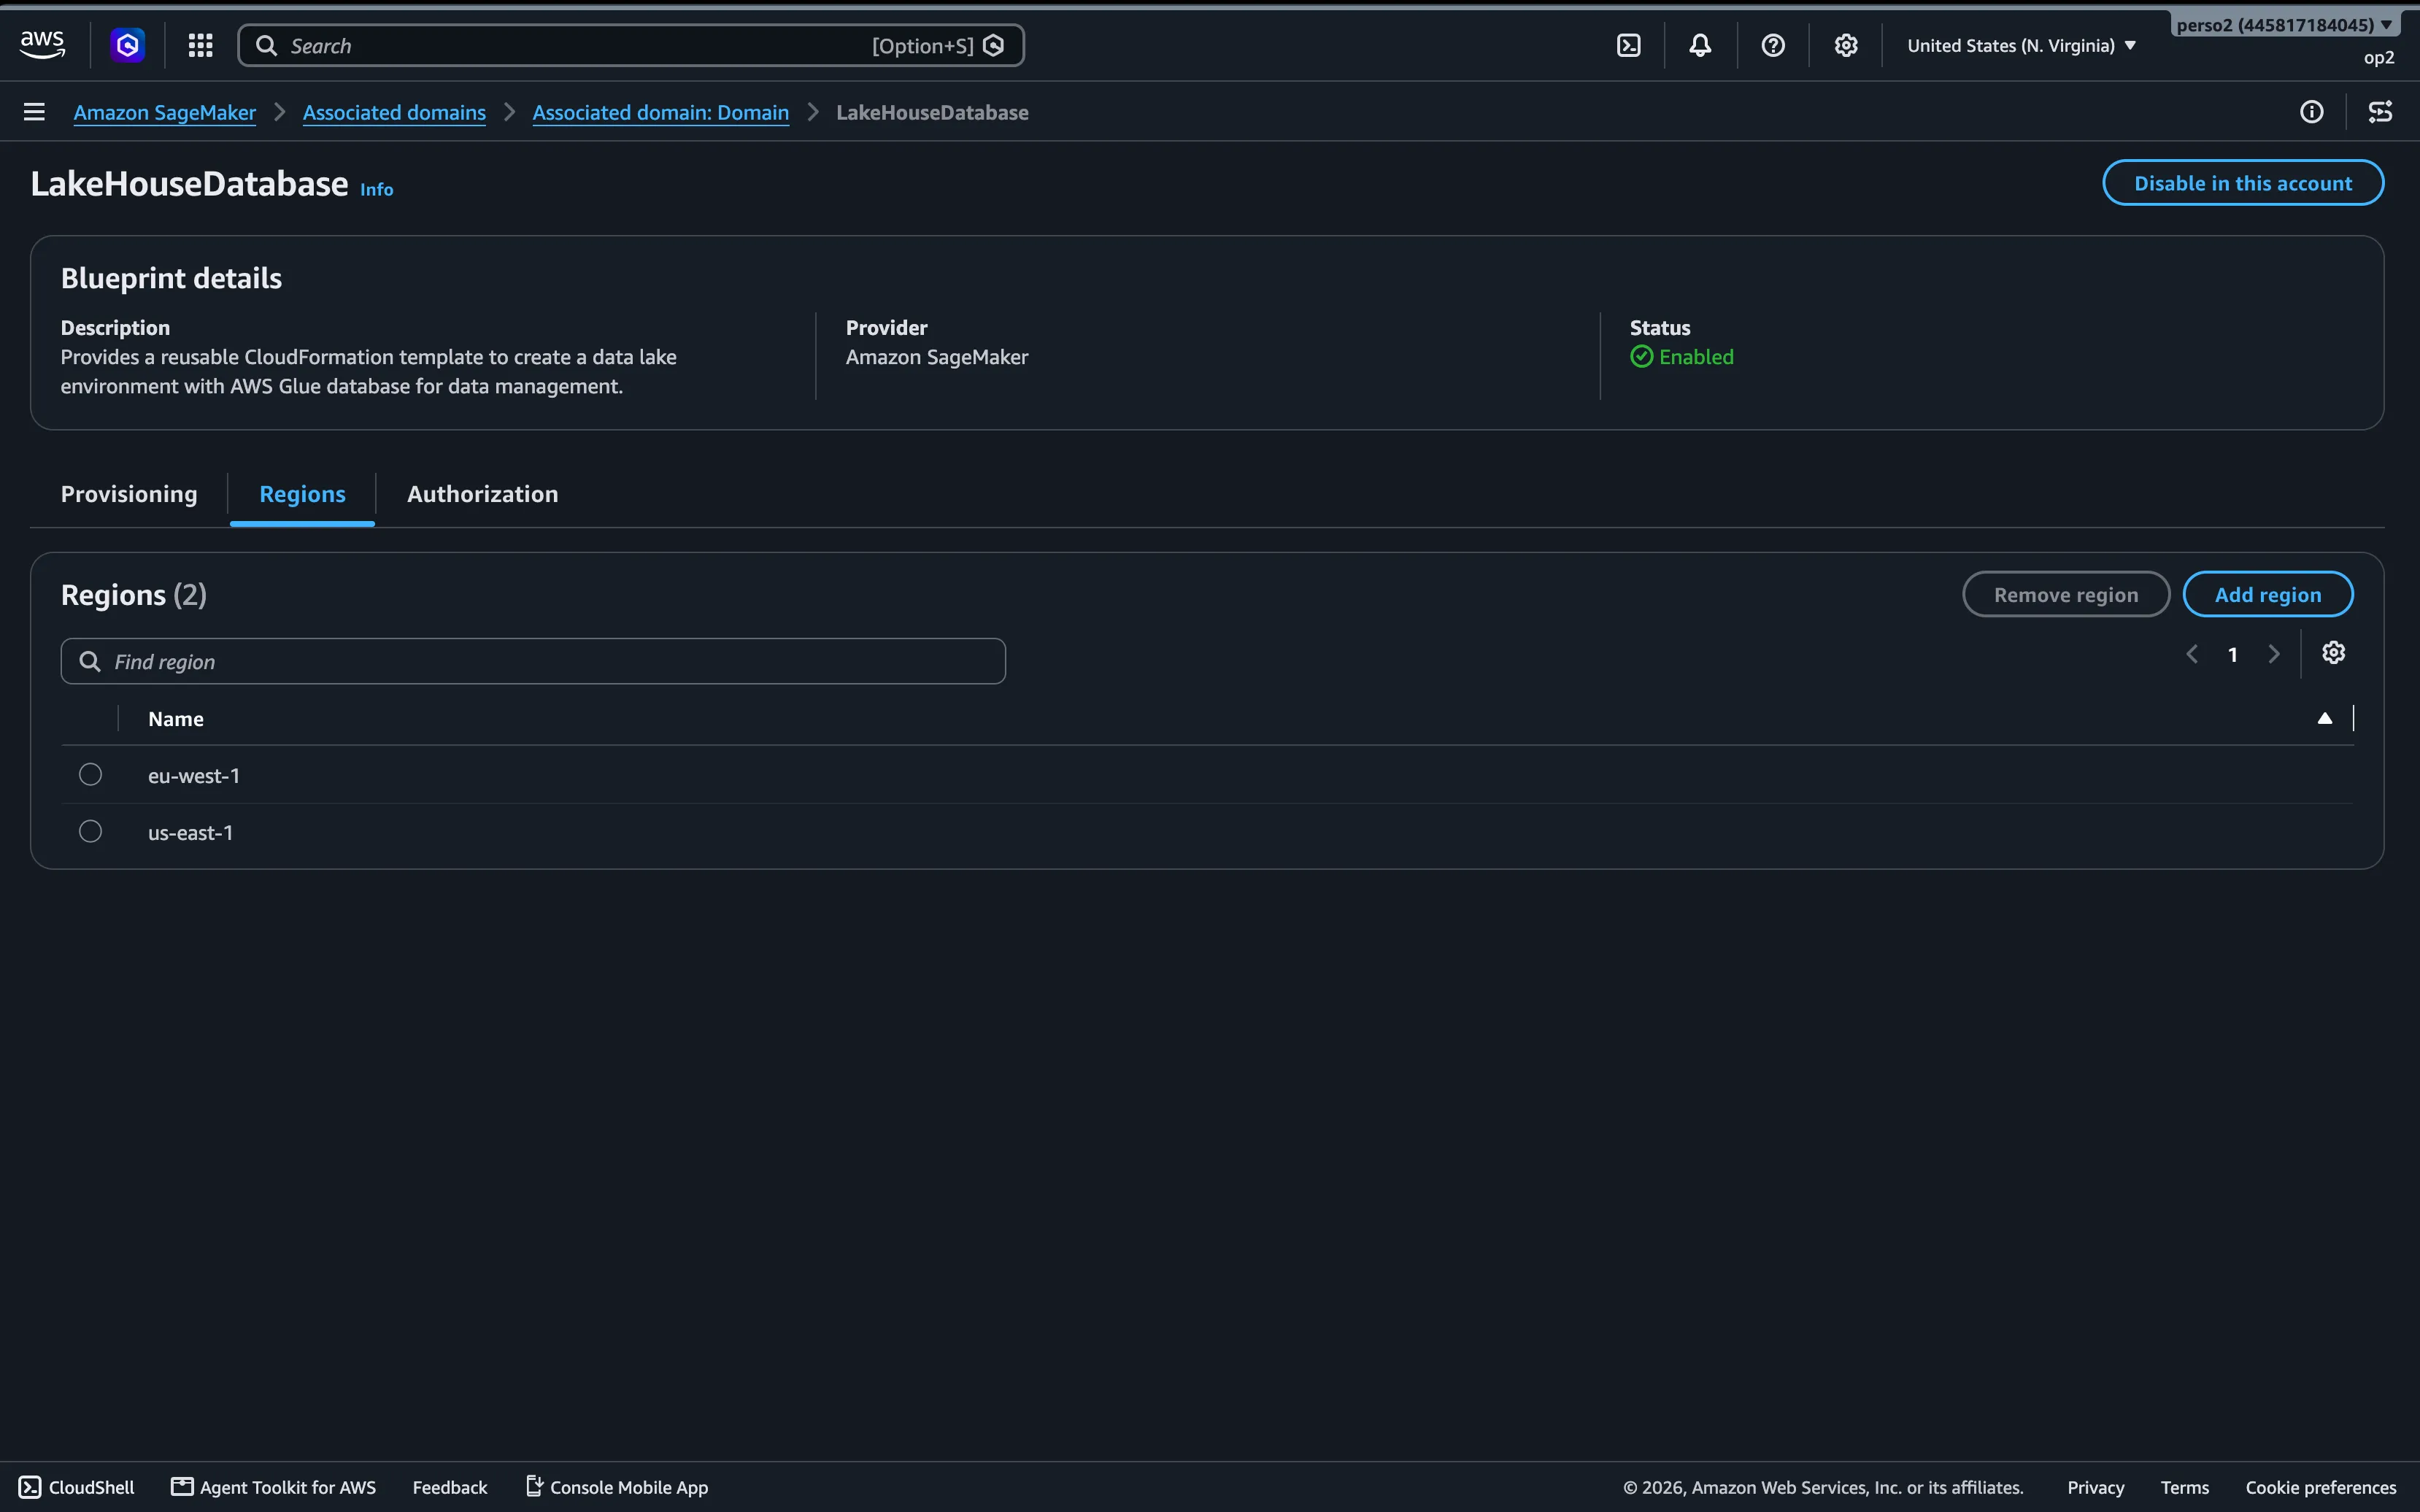2420x1512 pixels.
Task: Open the services grid menu
Action: click(x=201, y=45)
